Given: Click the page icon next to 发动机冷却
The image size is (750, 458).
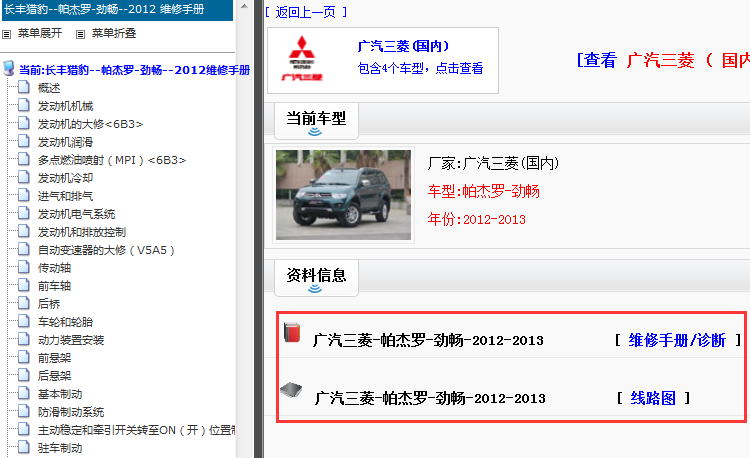Looking at the screenshot, I should [24, 177].
